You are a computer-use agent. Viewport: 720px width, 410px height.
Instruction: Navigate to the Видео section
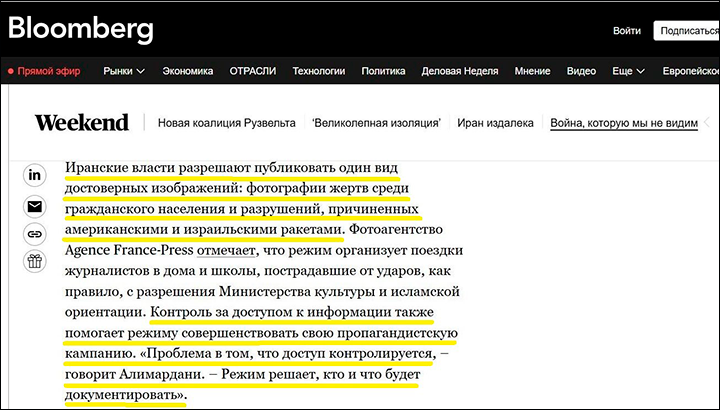coord(581,71)
